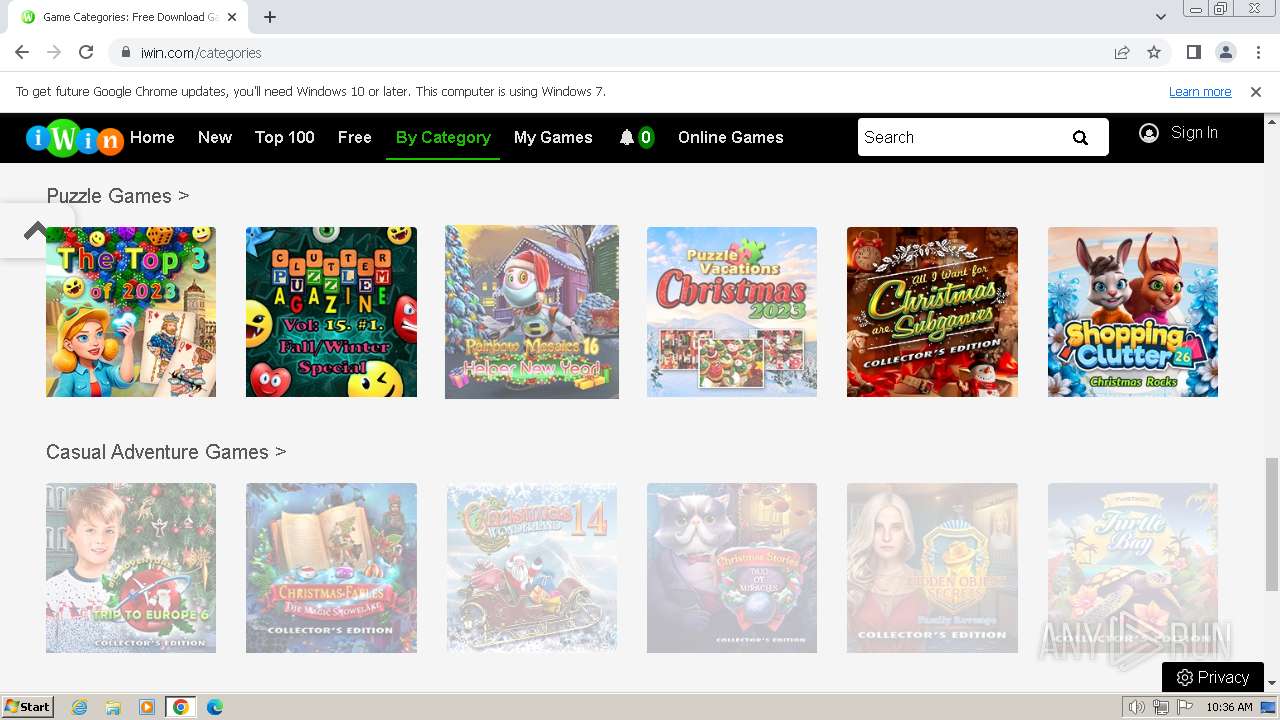The width and height of the screenshot is (1280, 720).
Task: Open Christmas Stories cat game thumbnail
Action: point(732,568)
